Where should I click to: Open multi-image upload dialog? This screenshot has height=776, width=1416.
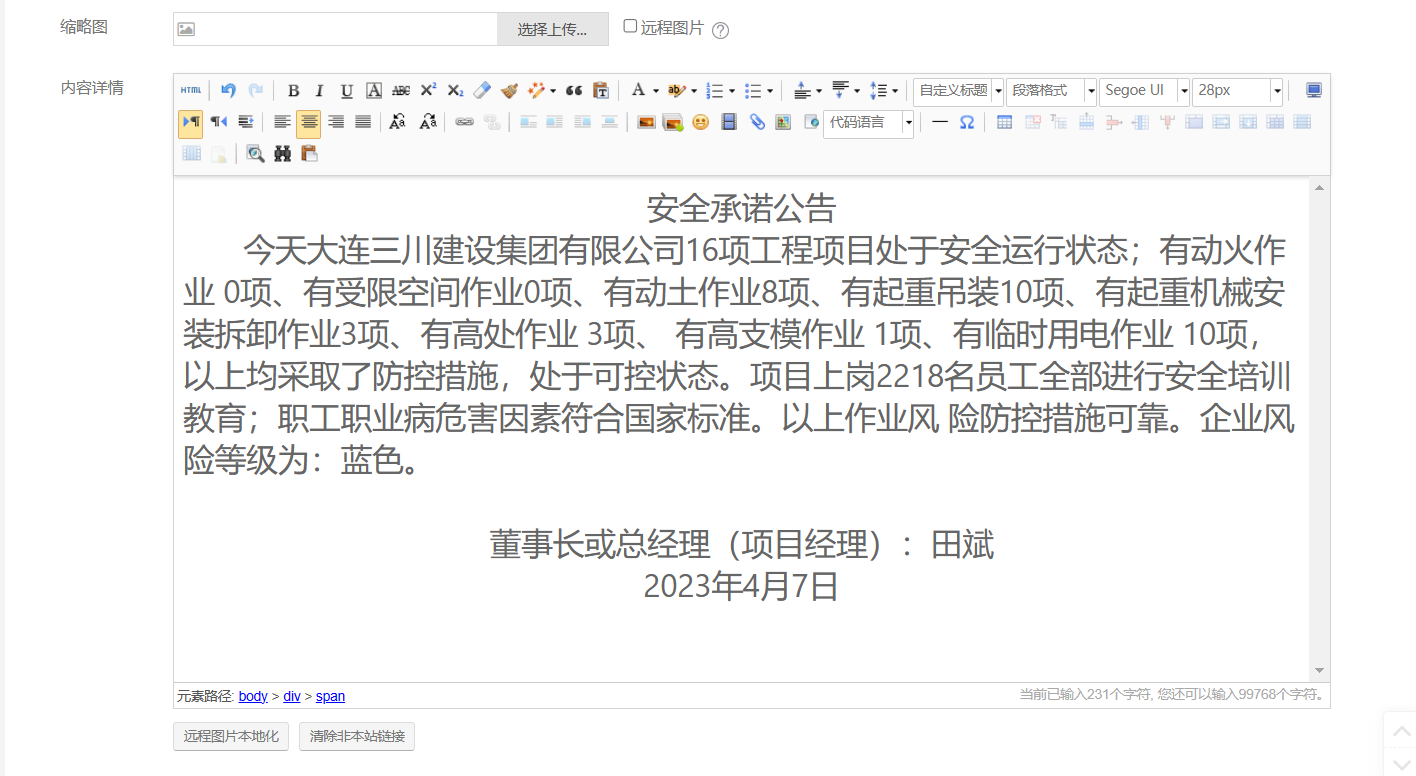click(673, 122)
